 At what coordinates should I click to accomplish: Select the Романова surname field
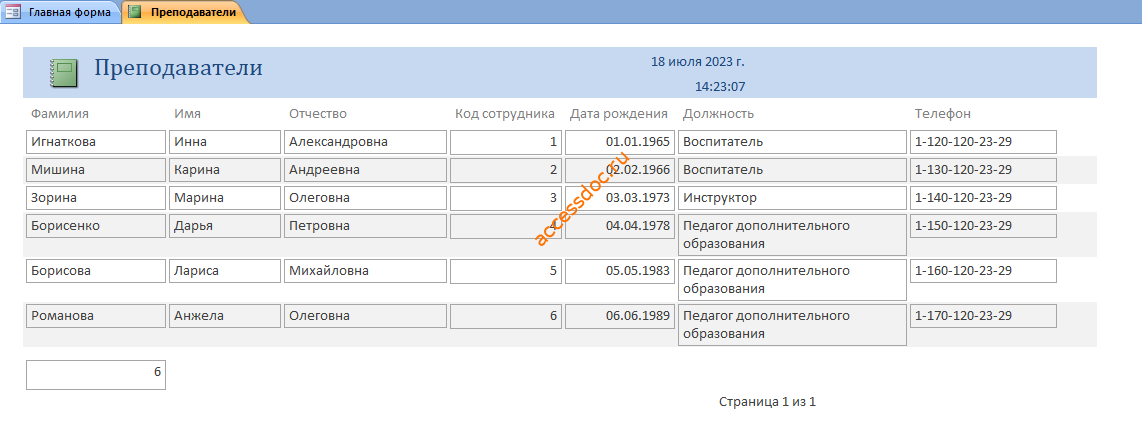click(96, 316)
